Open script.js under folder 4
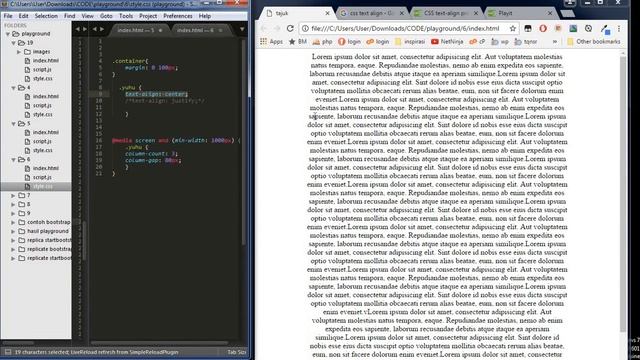Screen dimensions: 640x360 tap(42, 105)
